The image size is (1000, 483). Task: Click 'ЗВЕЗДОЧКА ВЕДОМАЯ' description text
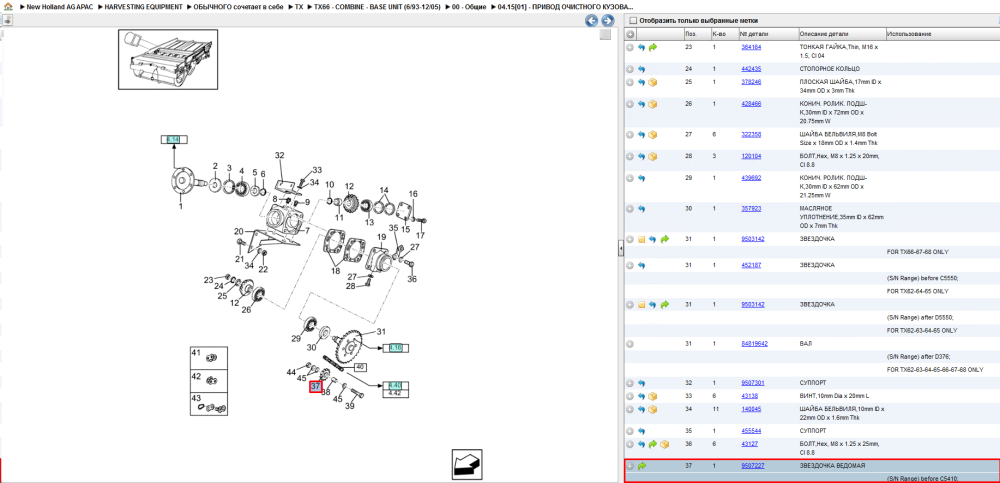pos(832,466)
